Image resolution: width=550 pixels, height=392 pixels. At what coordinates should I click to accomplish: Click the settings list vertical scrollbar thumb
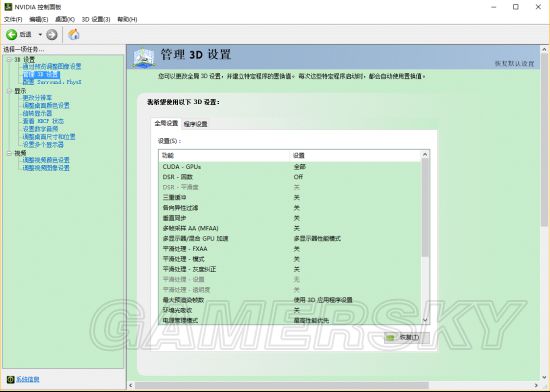pos(425,208)
